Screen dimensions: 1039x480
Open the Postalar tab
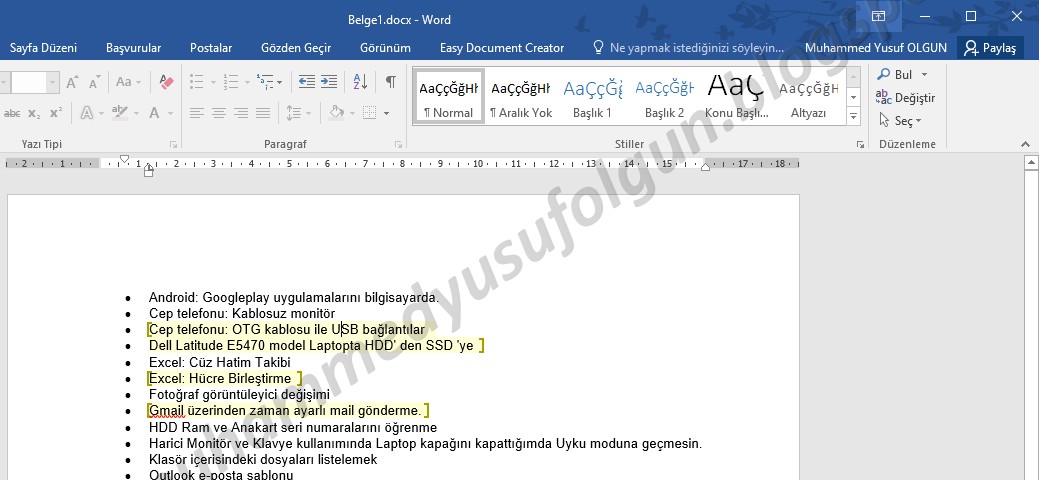[211, 48]
